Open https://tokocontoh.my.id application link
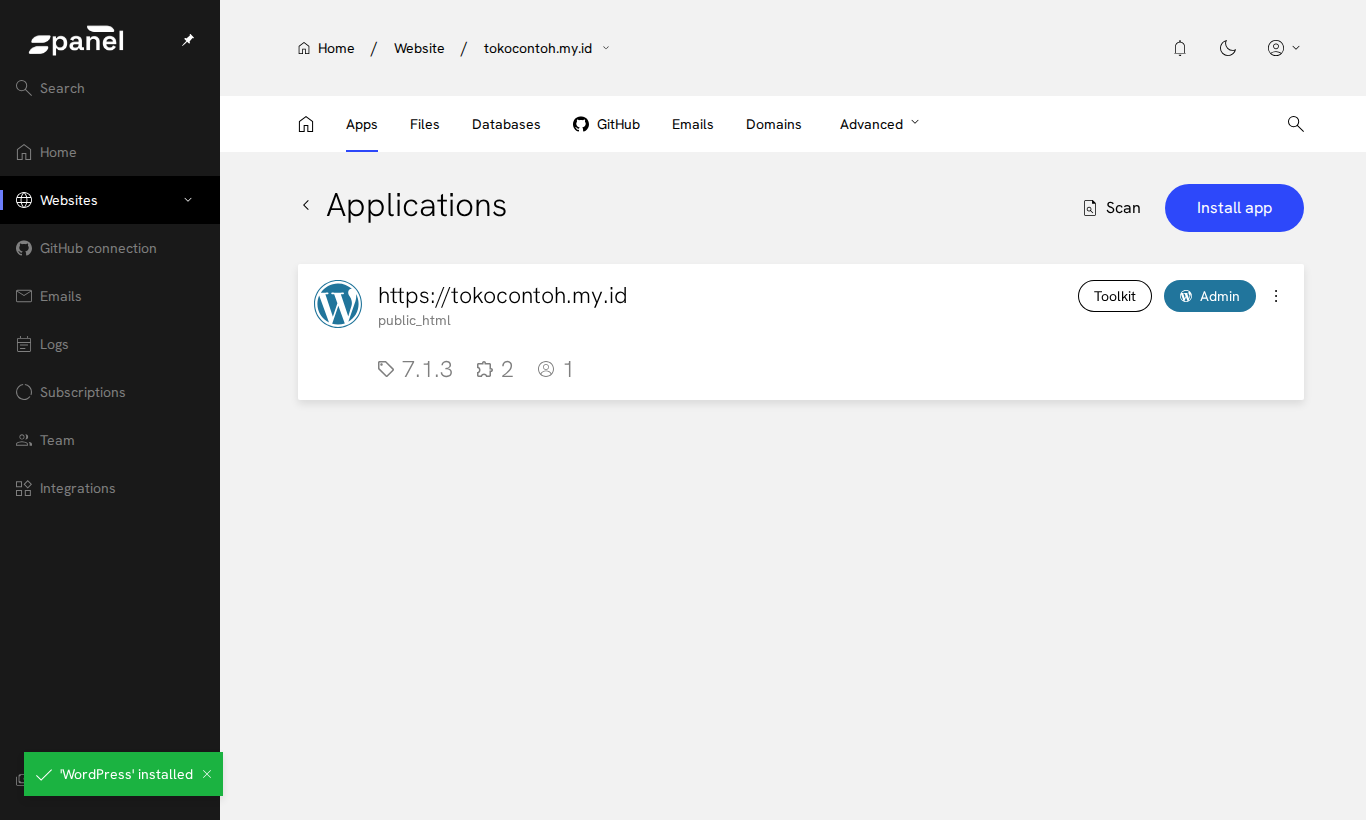Viewport: 1366px width, 820px height. (x=503, y=295)
